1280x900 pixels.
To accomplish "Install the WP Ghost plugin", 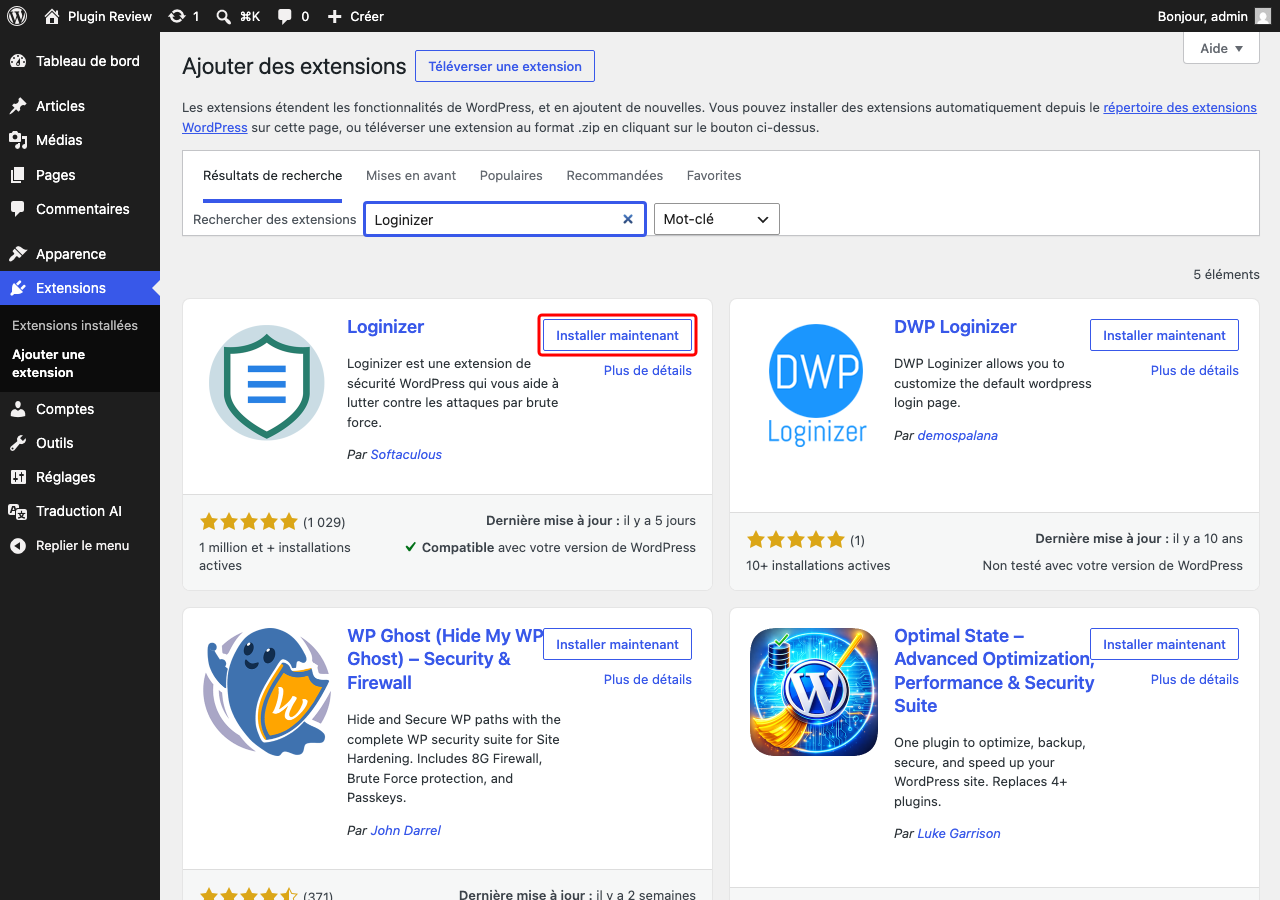I will point(617,644).
